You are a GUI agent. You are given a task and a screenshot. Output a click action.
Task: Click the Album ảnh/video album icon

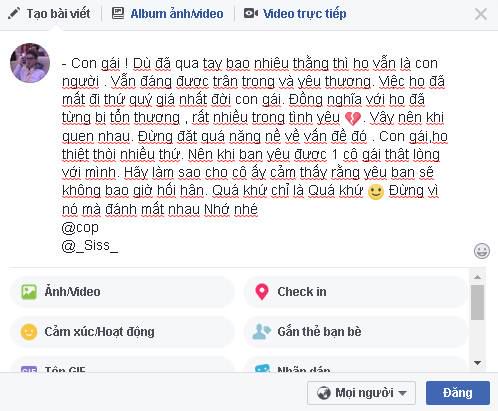click(118, 13)
